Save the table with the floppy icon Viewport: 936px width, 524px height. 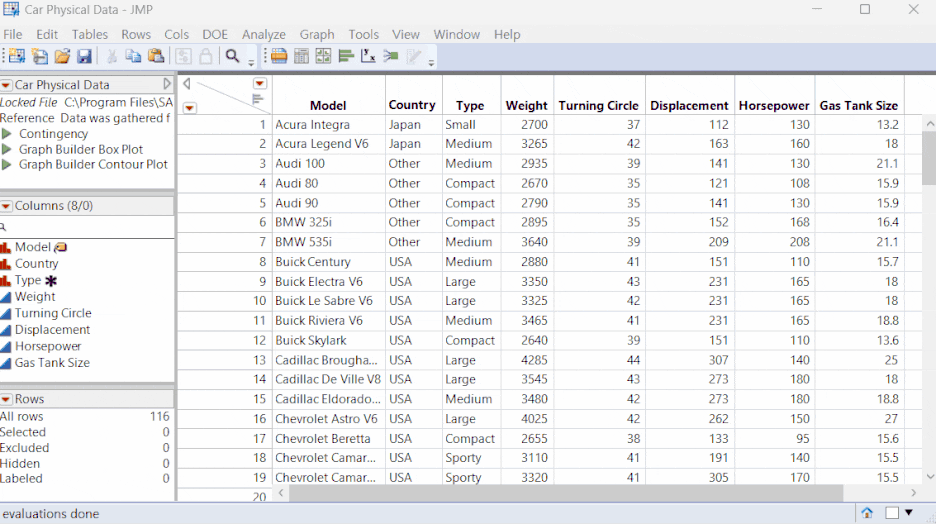(x=85, y=56)
